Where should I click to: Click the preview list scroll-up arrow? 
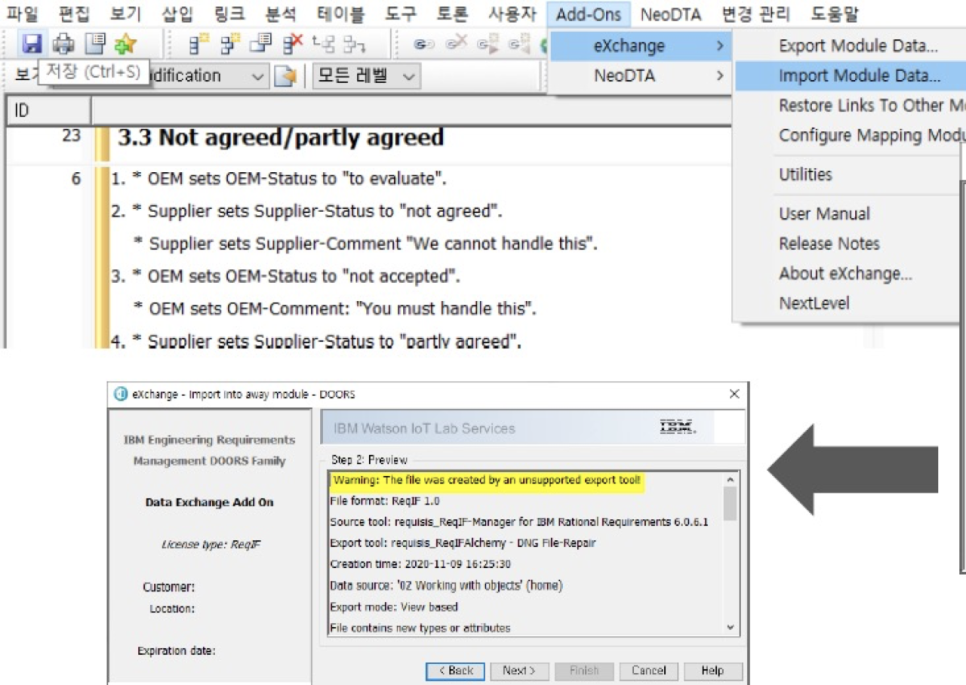[x=730, y=480]
